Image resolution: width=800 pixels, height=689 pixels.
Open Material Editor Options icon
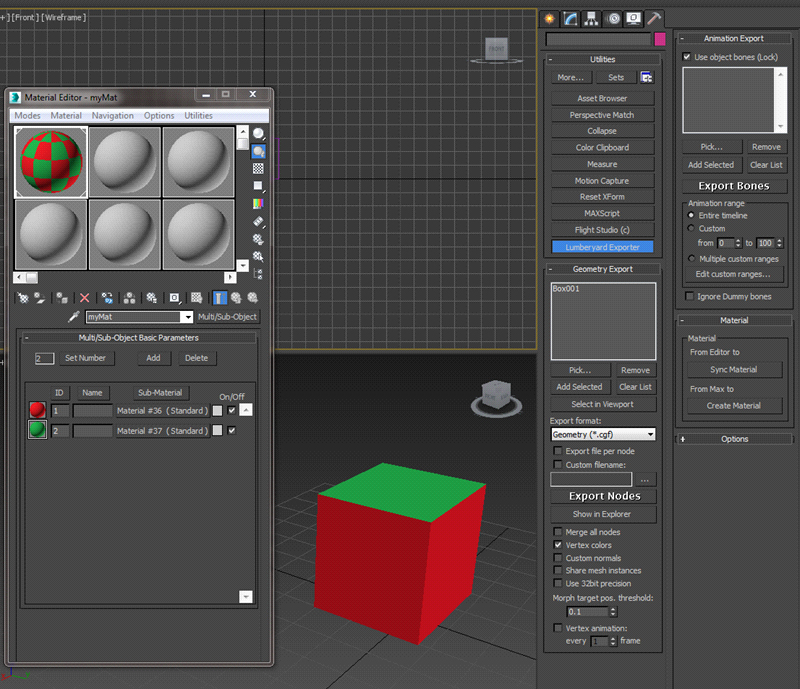click(259, 239)
